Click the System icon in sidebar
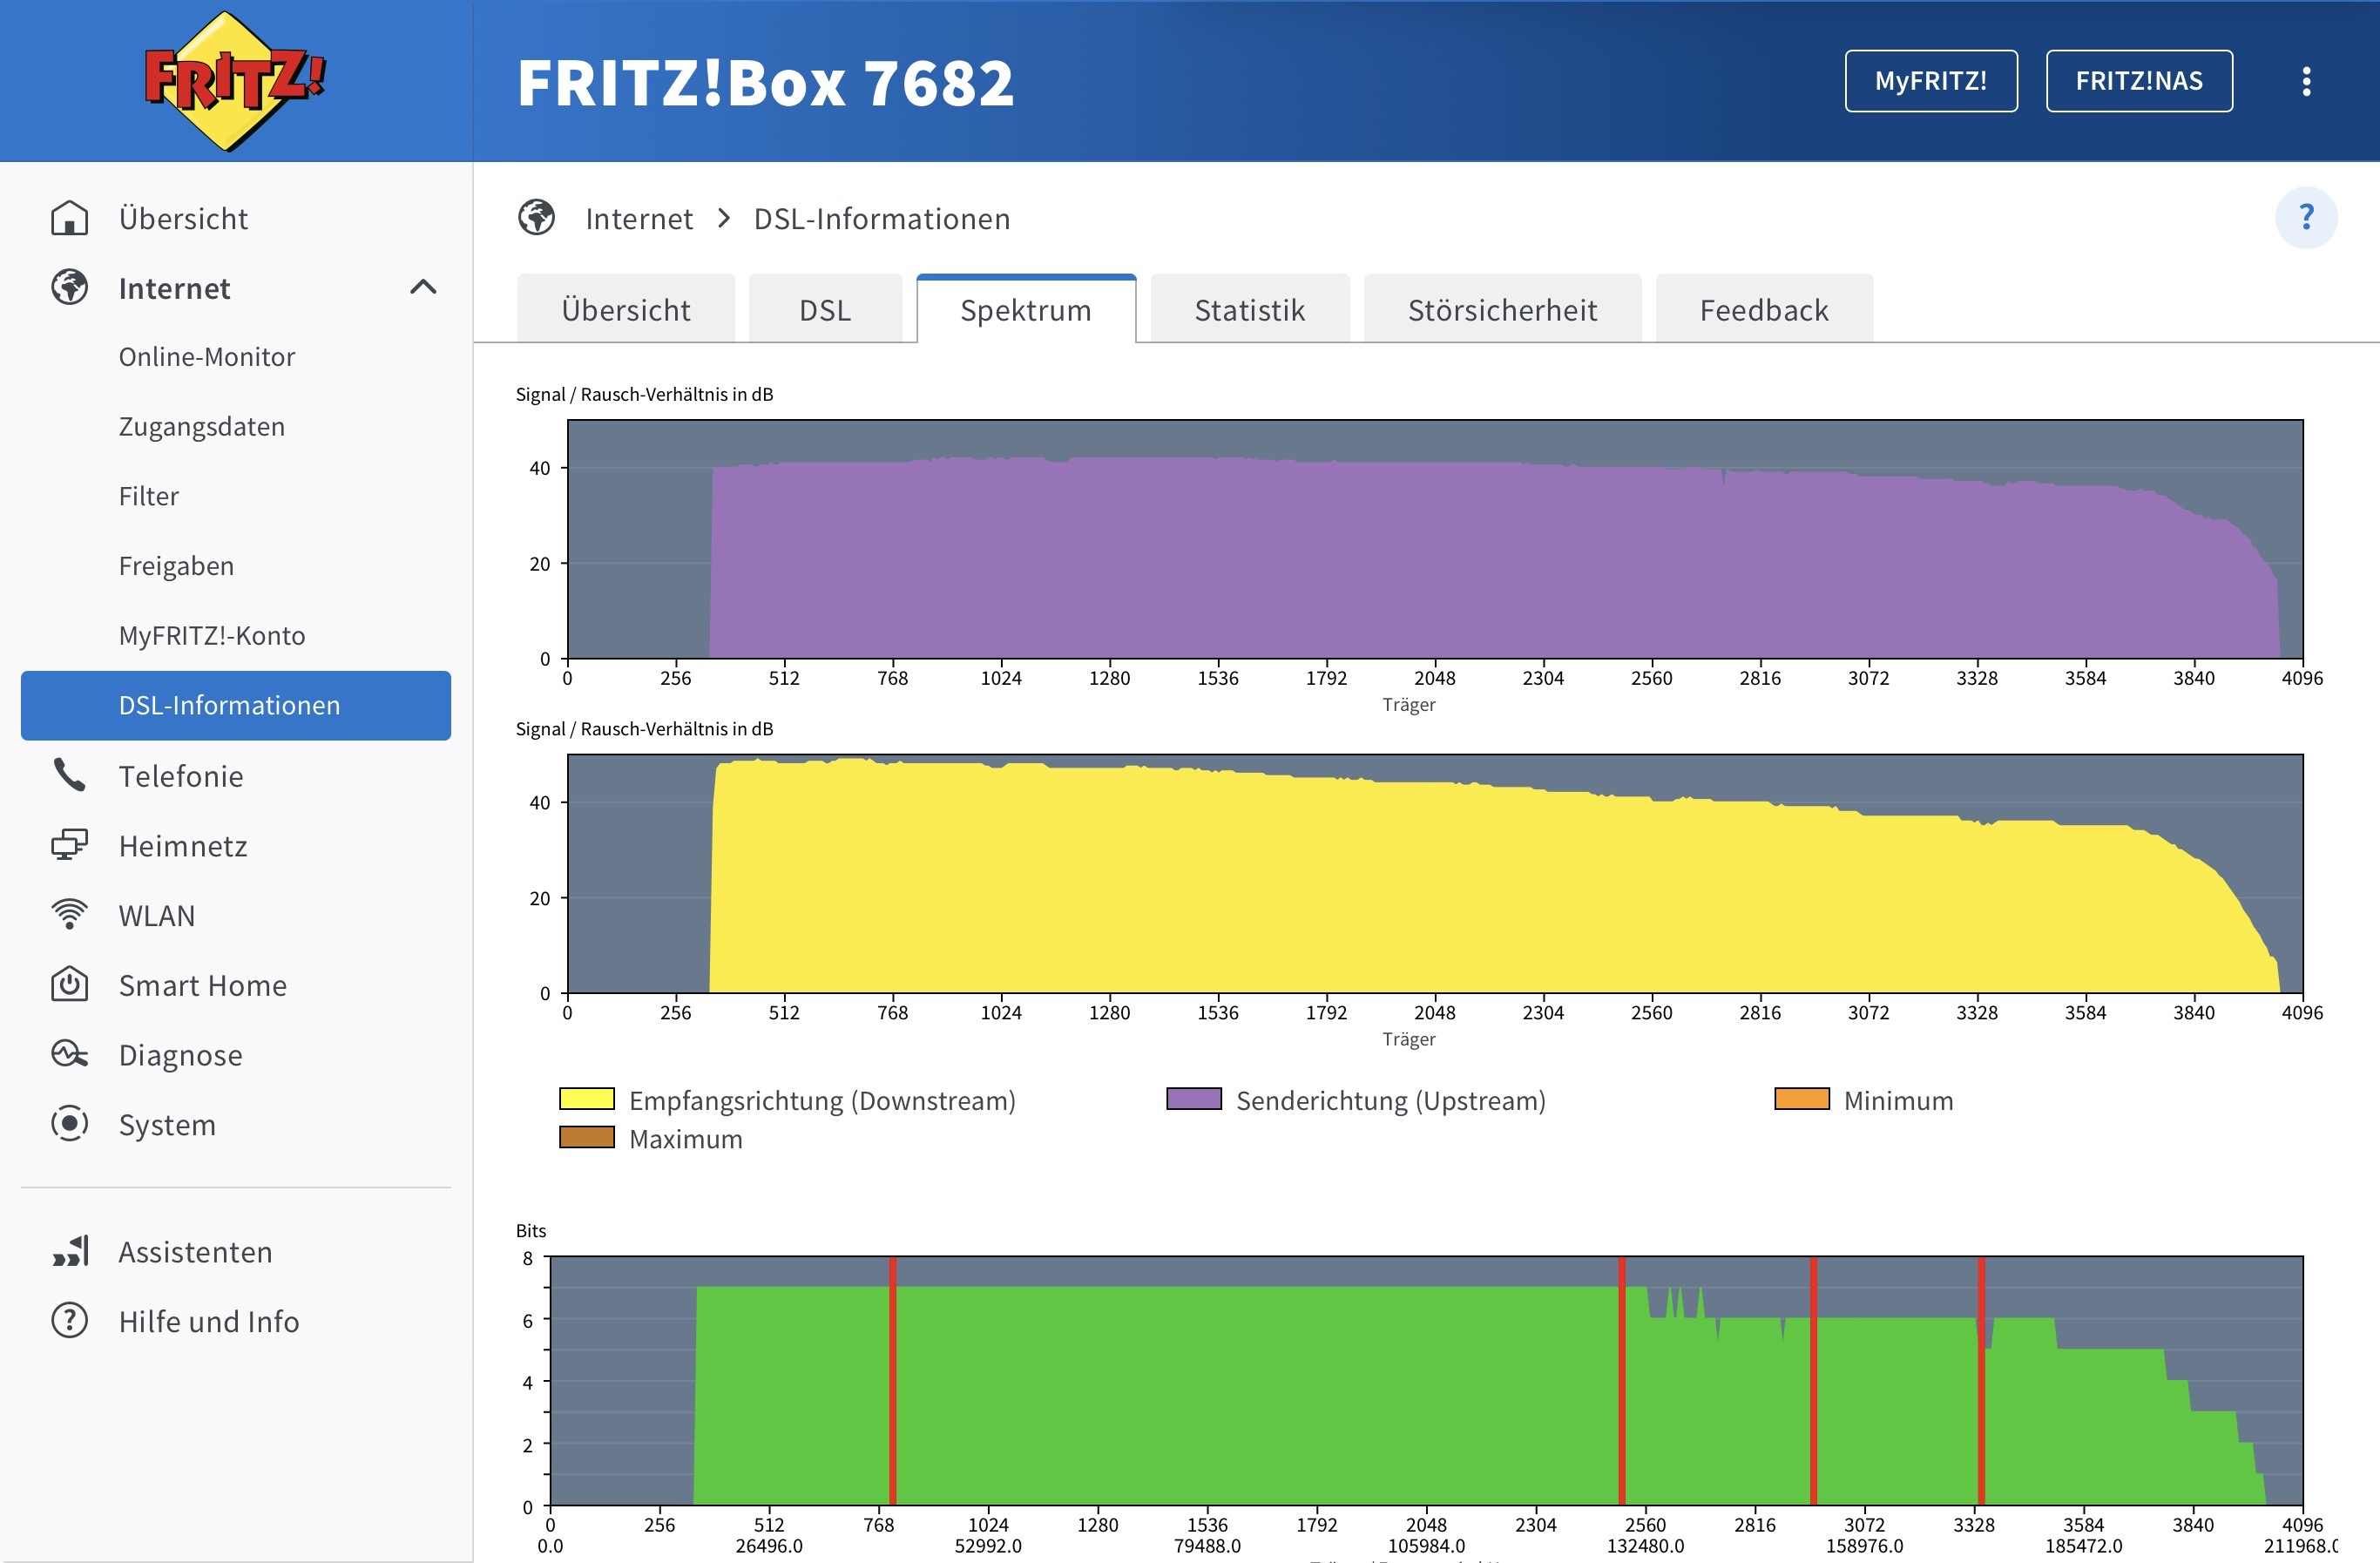The image size is (2380, 1563). point(69,1124)
